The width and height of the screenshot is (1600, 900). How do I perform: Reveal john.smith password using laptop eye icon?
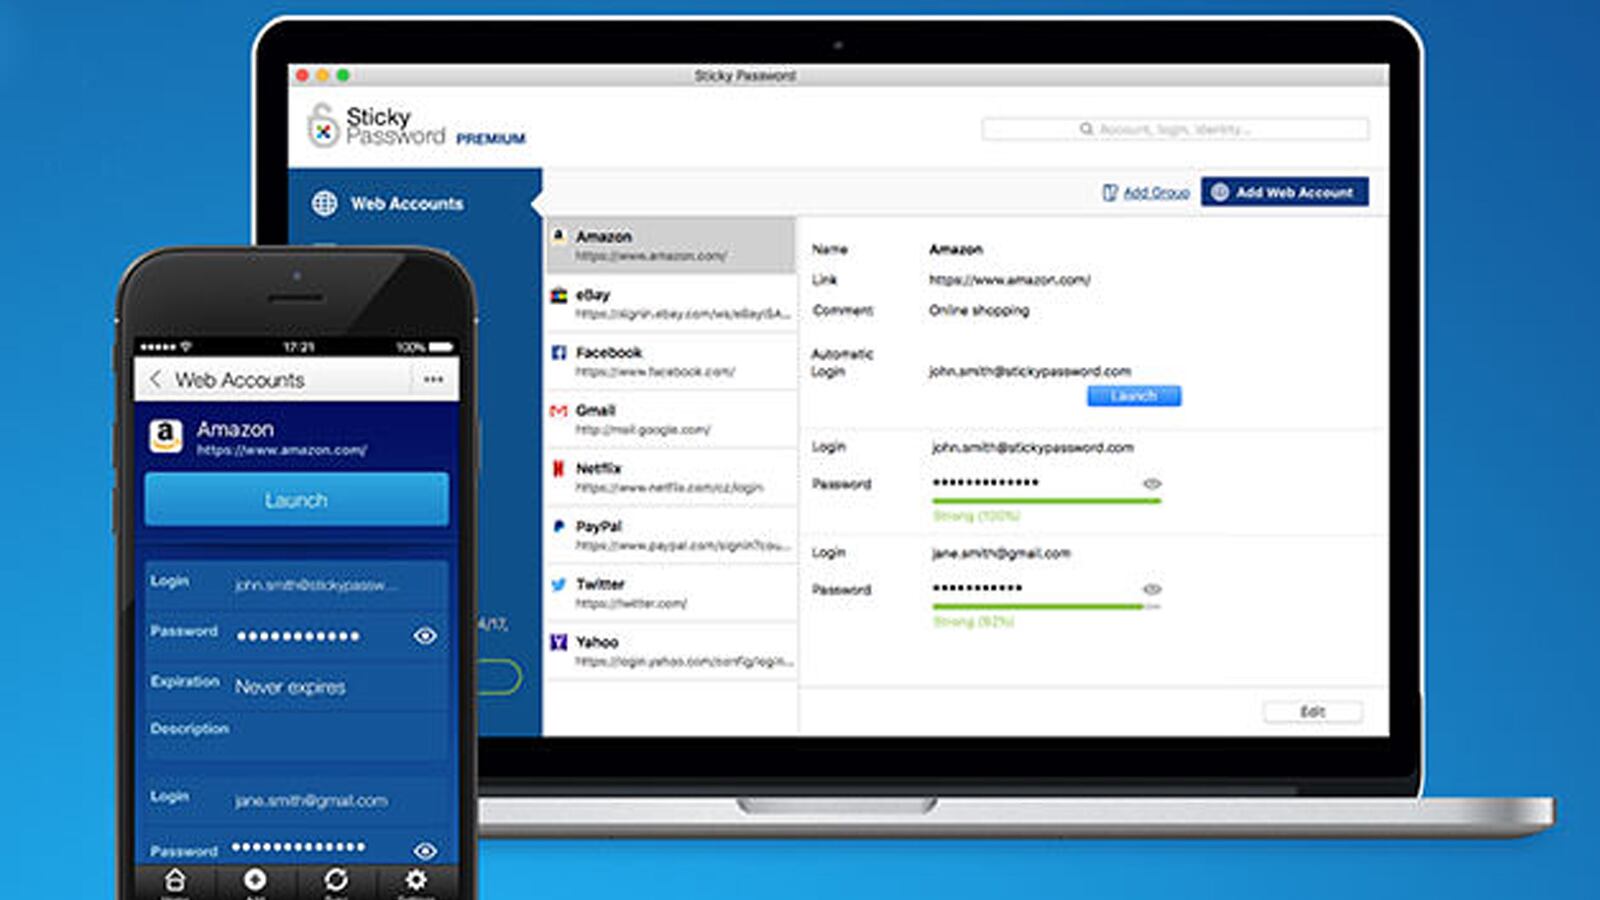(x=1152, y=484)
